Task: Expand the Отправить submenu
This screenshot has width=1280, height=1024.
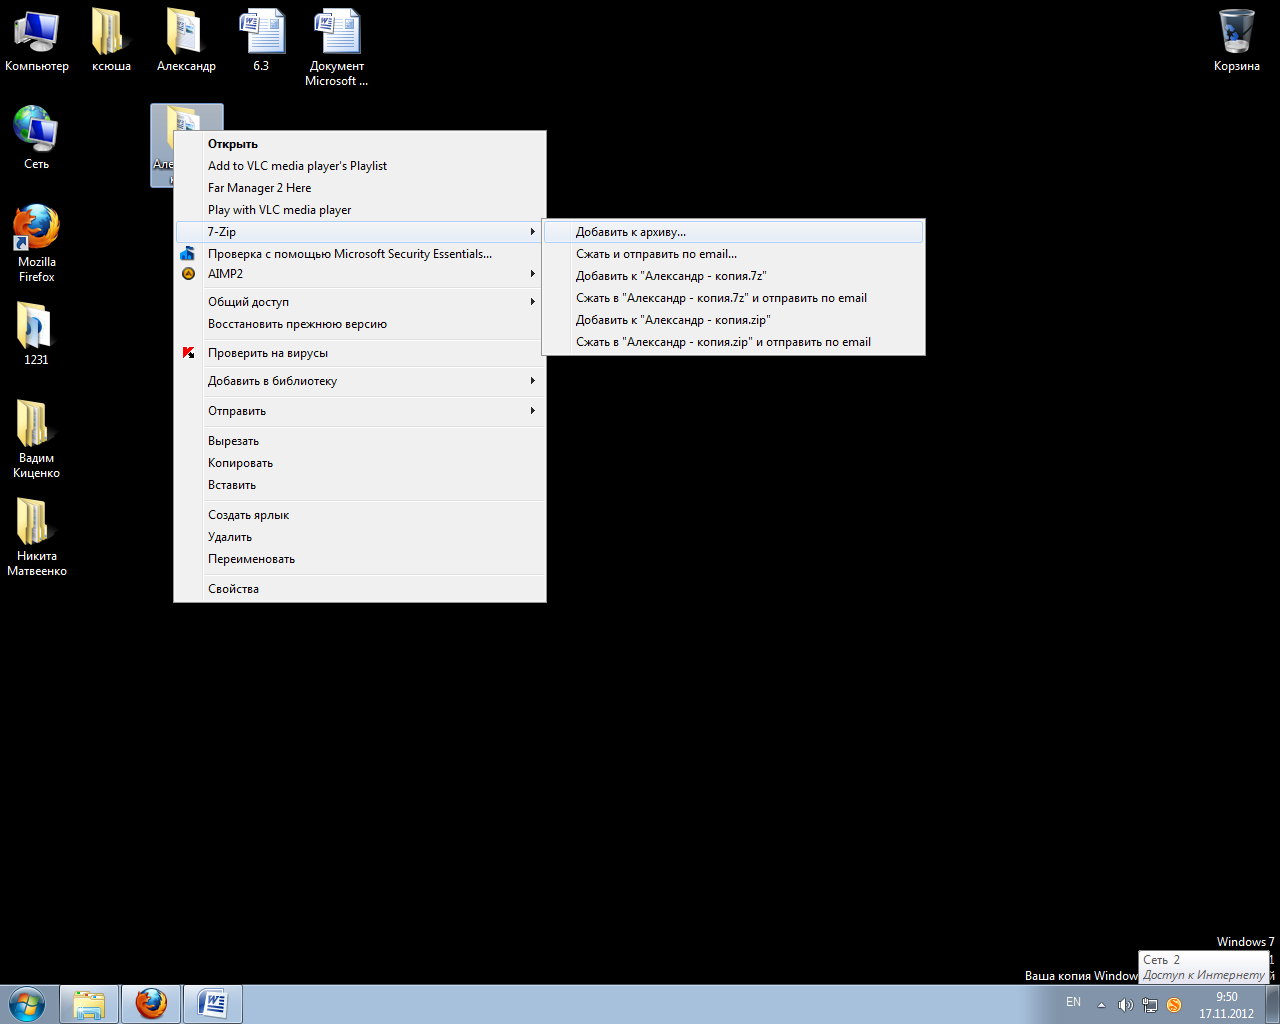Action: pyautogui.click(x=360, y=411)
